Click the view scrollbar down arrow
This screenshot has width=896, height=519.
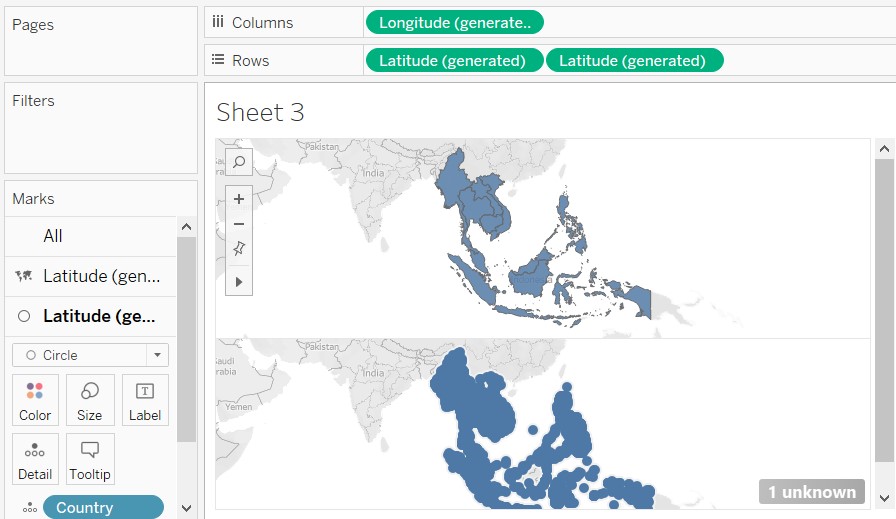pos(885,498)
